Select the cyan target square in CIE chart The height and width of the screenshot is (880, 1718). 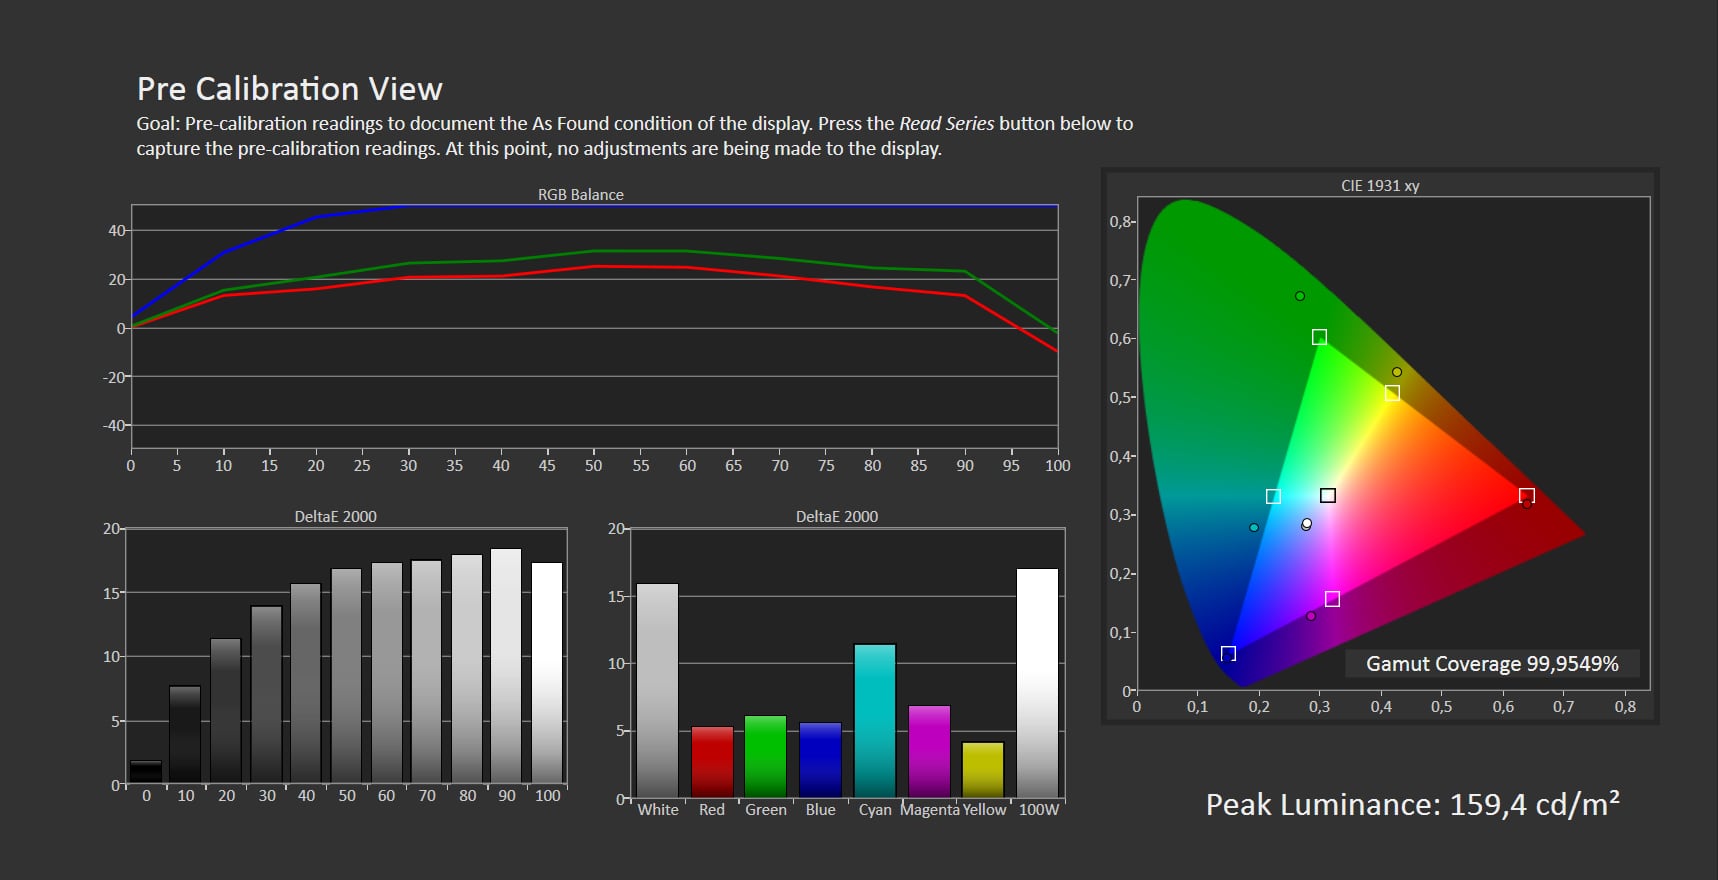pos(1273,496)
